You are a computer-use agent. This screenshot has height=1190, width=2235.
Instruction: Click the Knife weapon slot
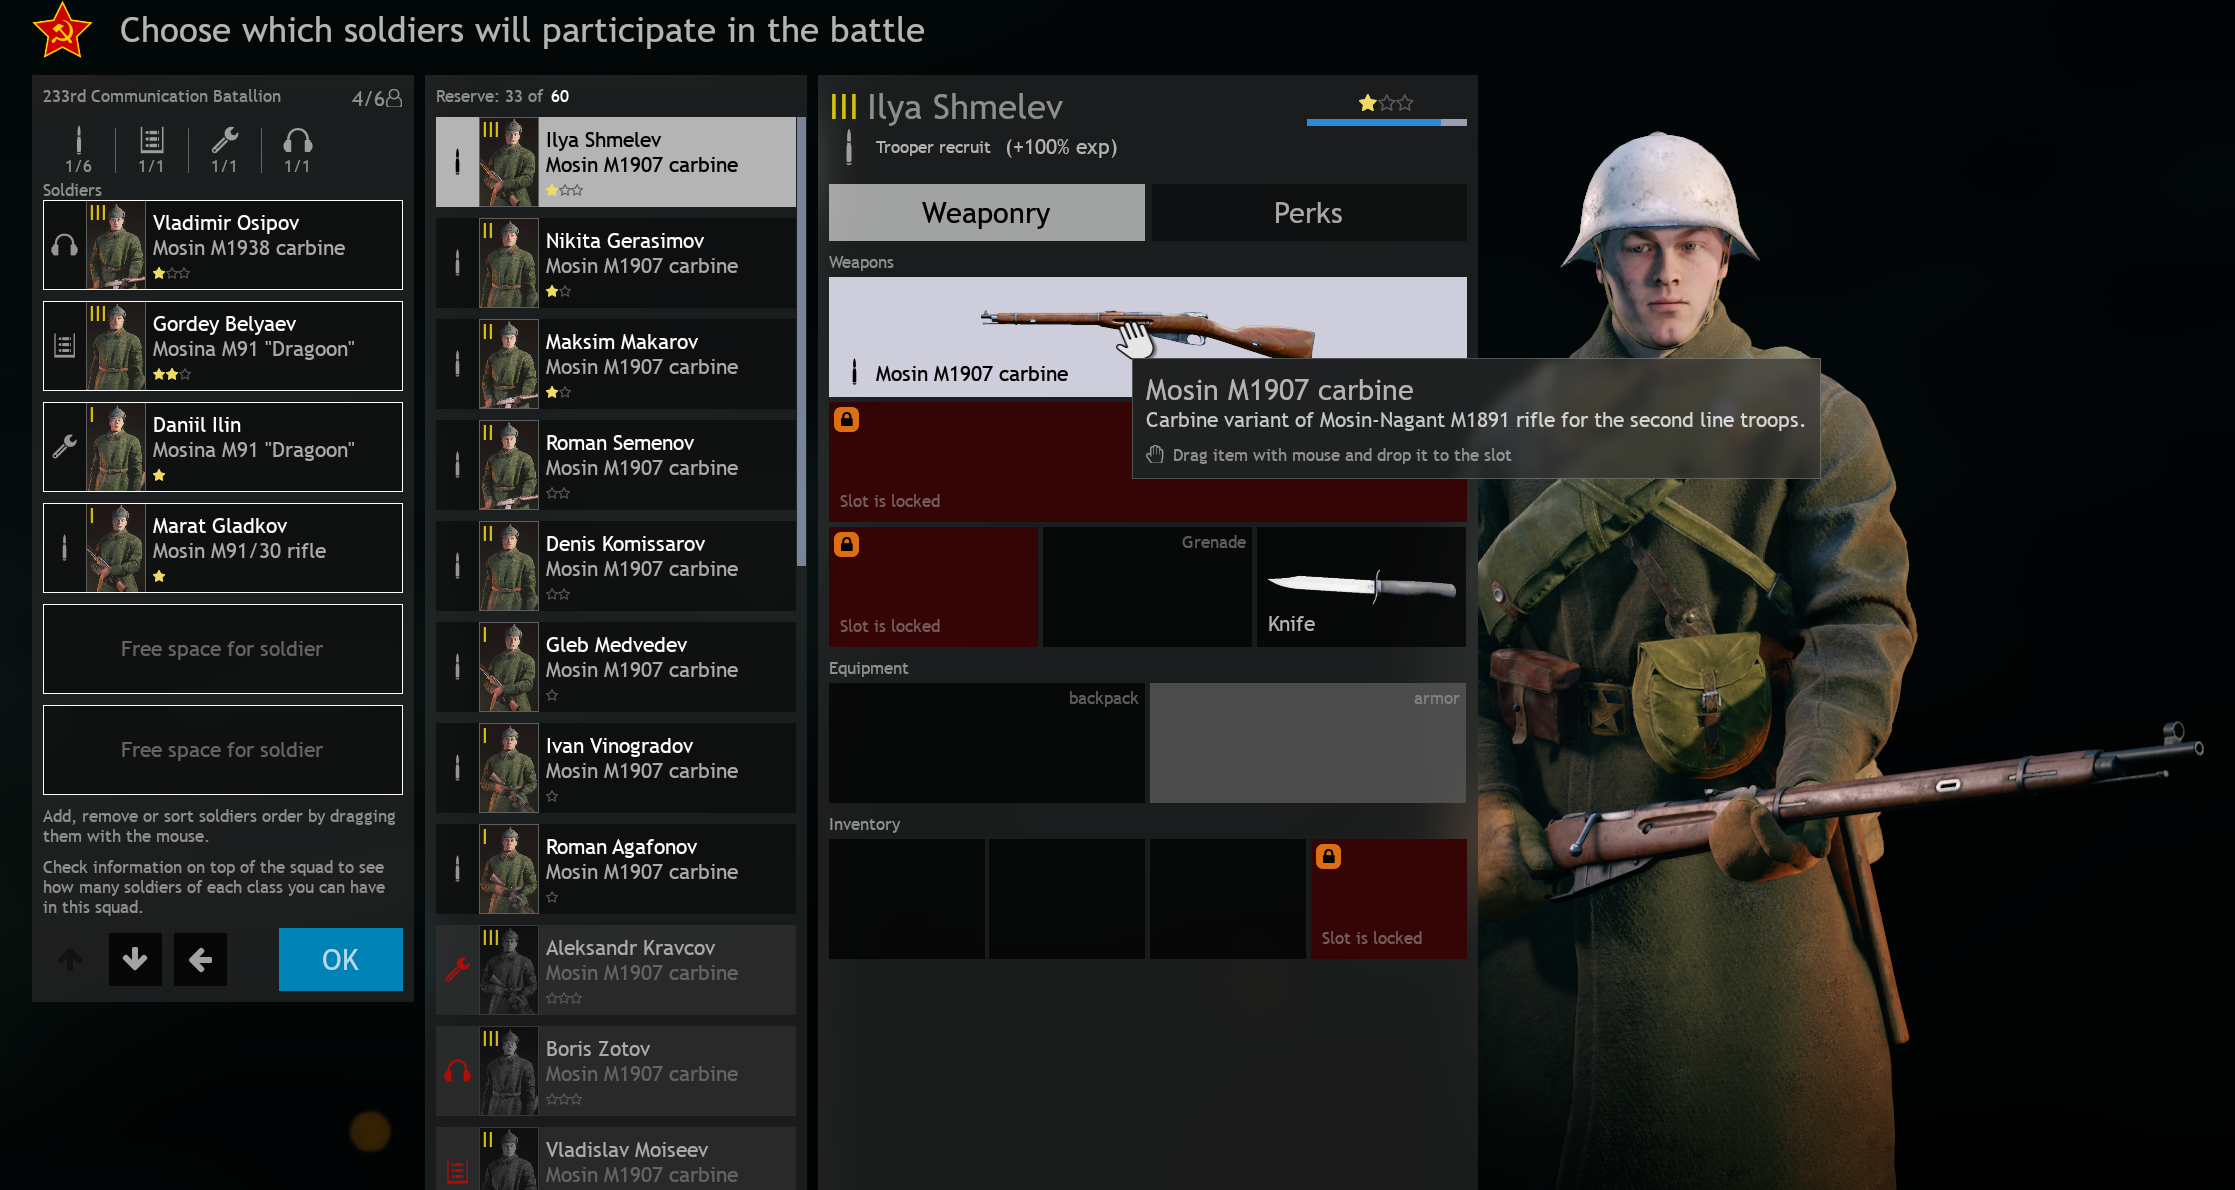pos(1361,587)
